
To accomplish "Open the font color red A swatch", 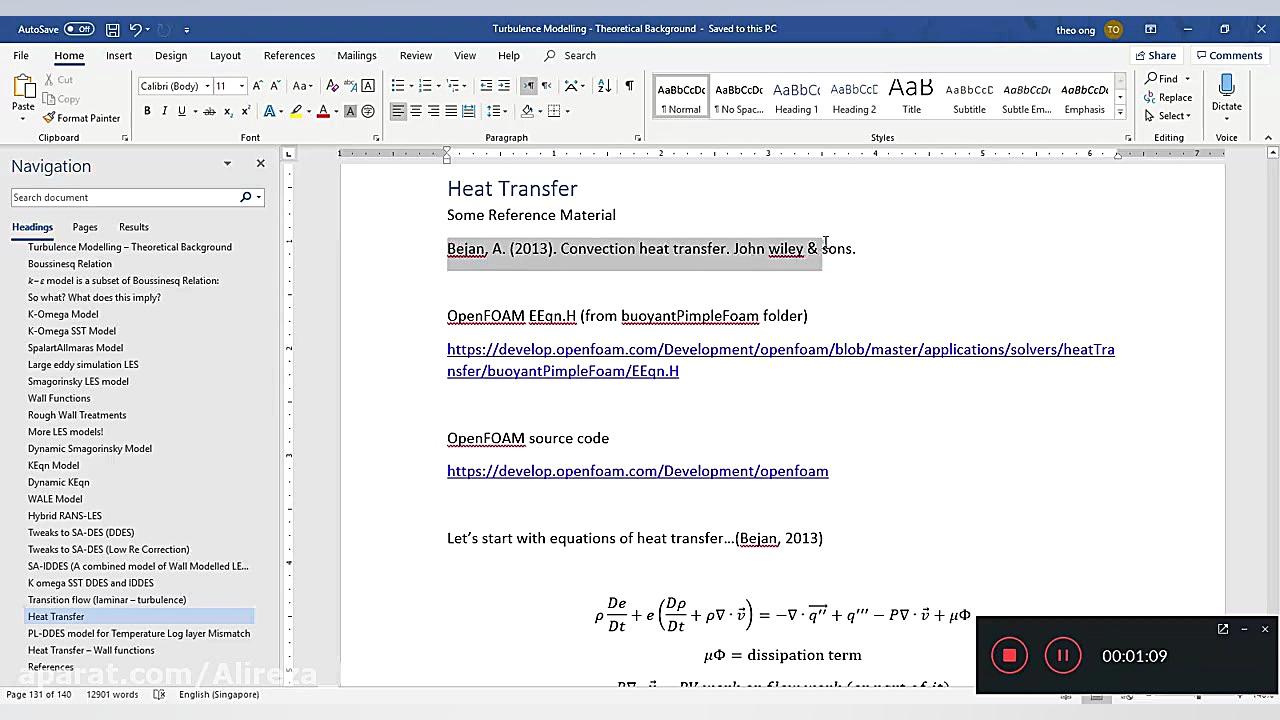I will coord(322,111).
